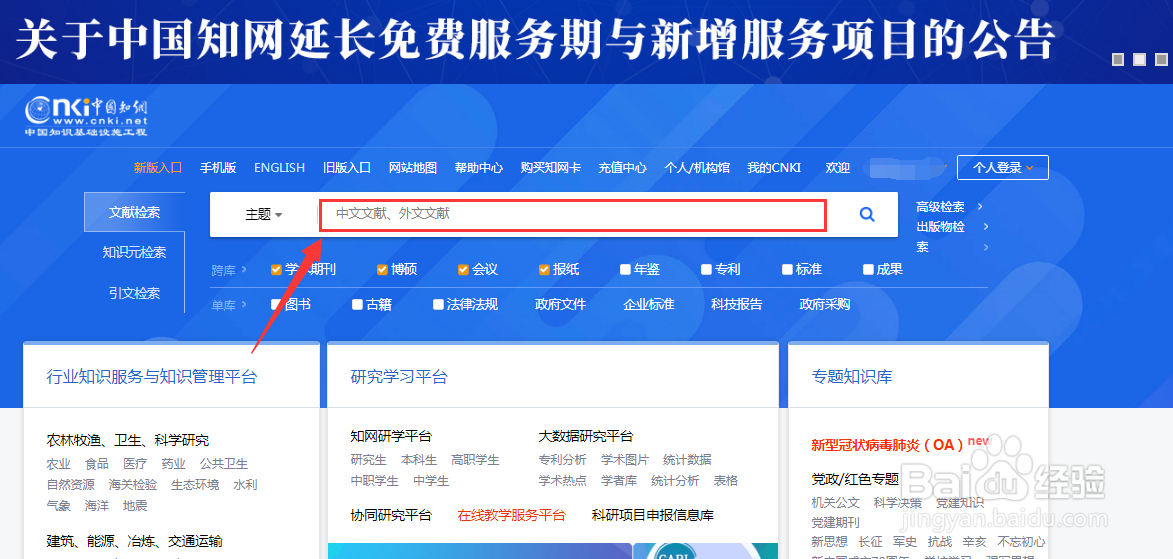Open 党政/红色专题 link

pyautogui.click(x=855, y=478)
